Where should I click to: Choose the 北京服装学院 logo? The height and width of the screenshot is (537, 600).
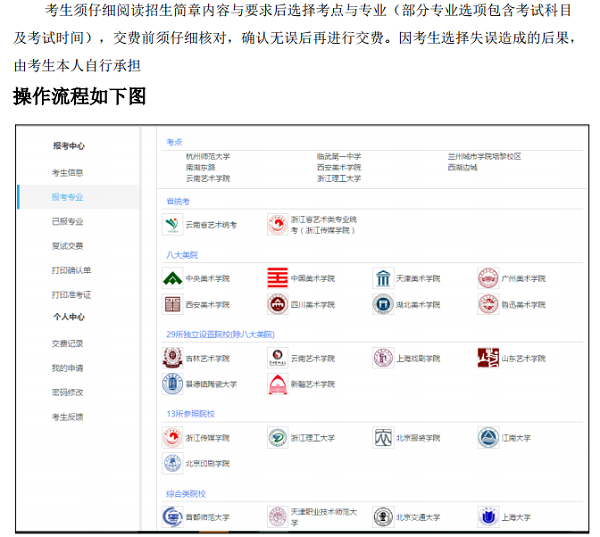(x=383, y=438)
